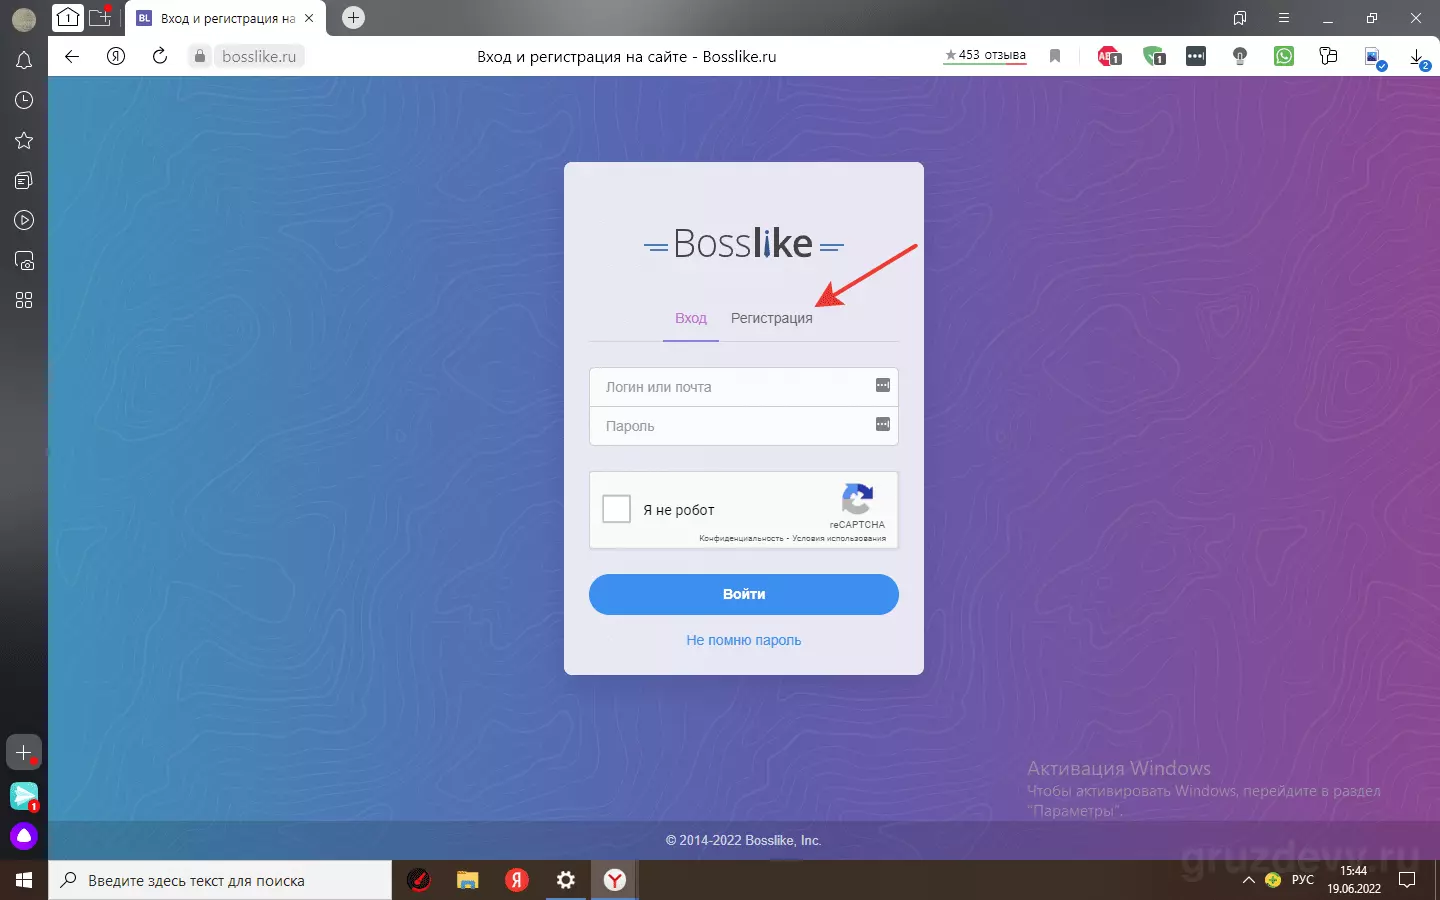Bookmark this page in the address bar

(1054, 56)
